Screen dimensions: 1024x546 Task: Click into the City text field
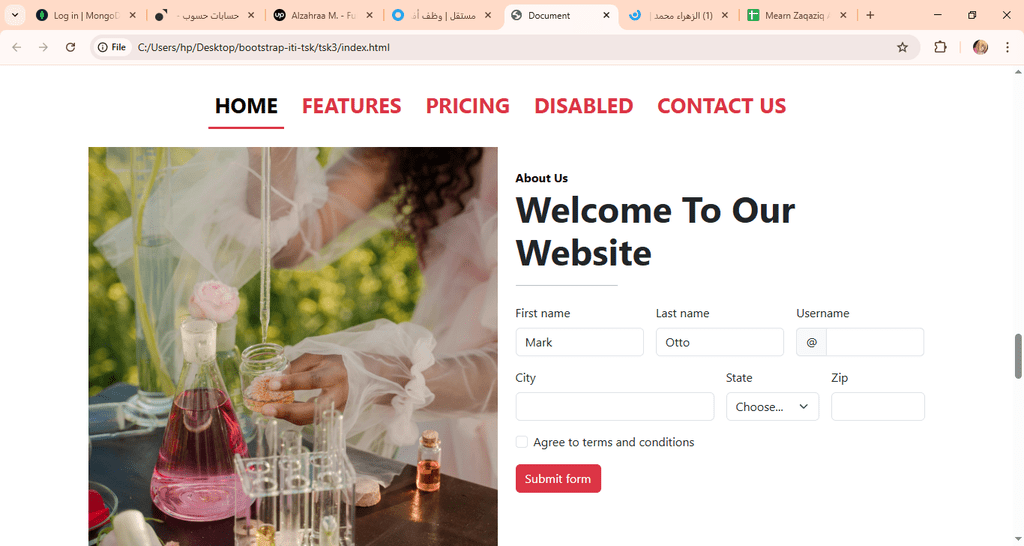[x=615, y=406]
